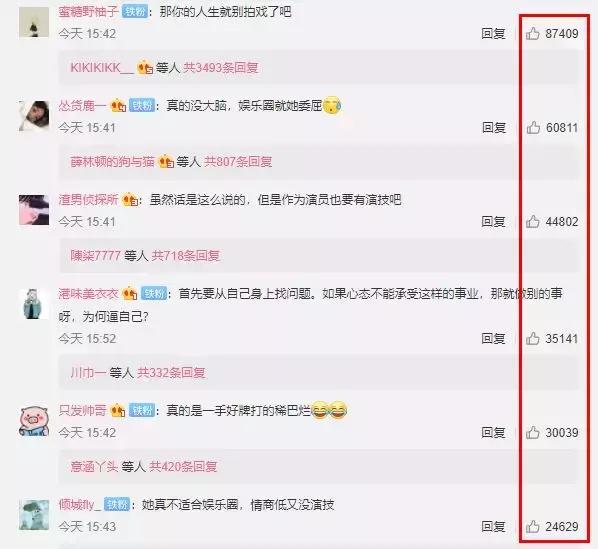Show 共718条回复 replies
This screenshot has height=549, width=598.
tap(186, 255)
